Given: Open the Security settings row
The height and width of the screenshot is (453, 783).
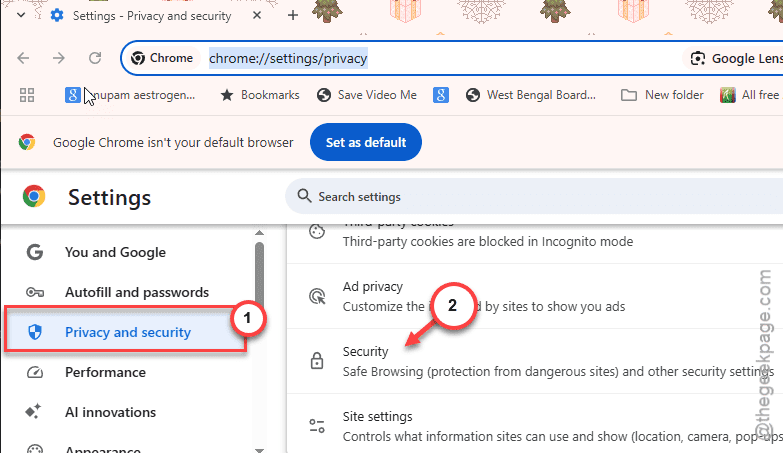Looking at the screenshot, I should click(535, 361).
